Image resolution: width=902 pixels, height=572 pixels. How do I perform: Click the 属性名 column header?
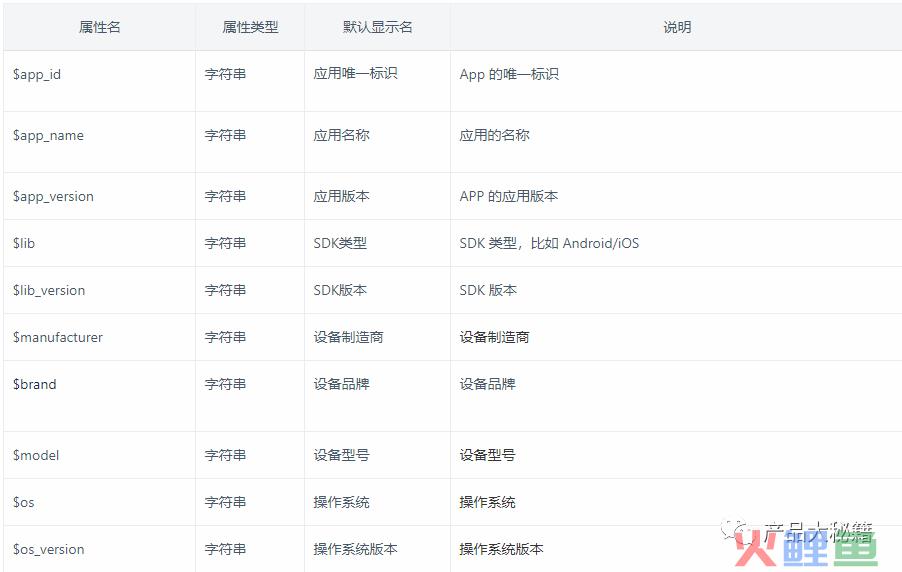pos(100,27)
